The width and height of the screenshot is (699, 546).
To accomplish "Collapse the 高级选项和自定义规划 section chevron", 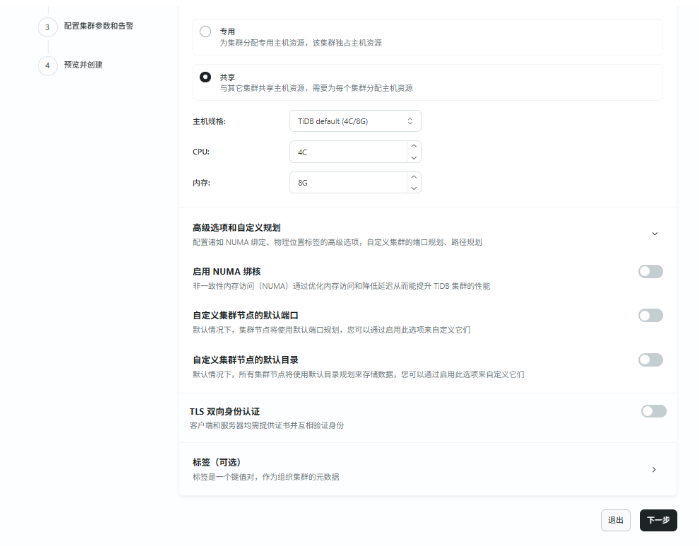I will 654,233.
